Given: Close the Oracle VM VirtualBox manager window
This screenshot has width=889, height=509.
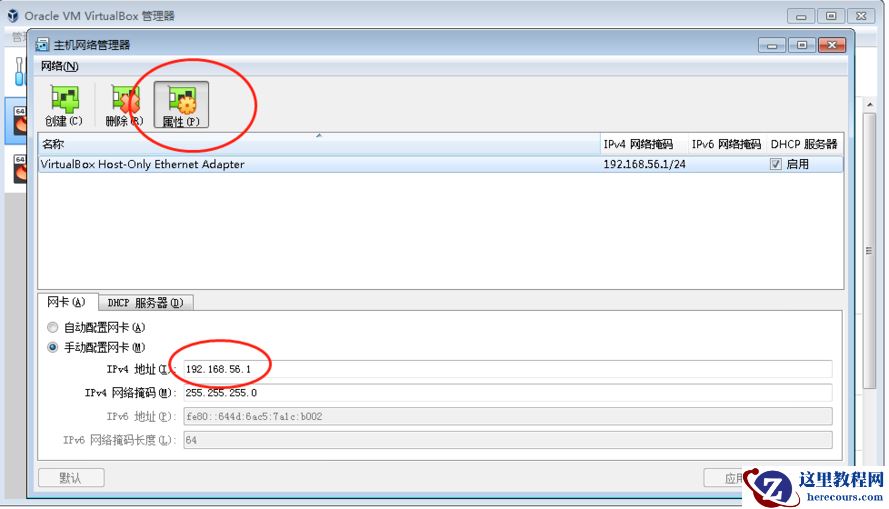Looking at the screenshot, I should point(861,16).
